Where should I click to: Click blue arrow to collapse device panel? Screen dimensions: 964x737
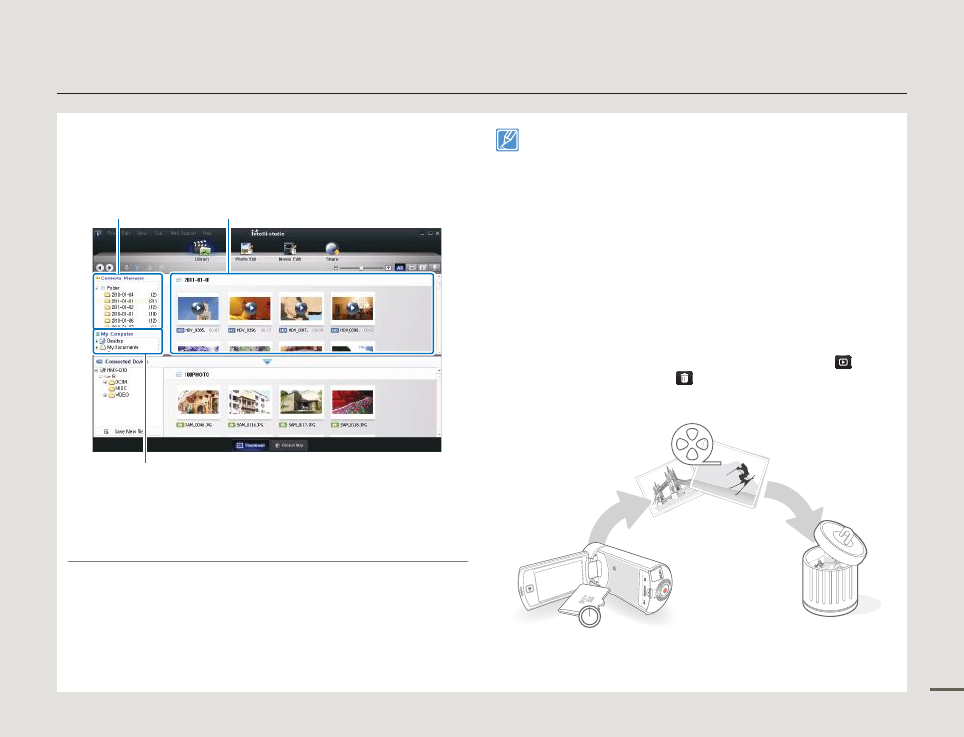[x=267, y=362]
